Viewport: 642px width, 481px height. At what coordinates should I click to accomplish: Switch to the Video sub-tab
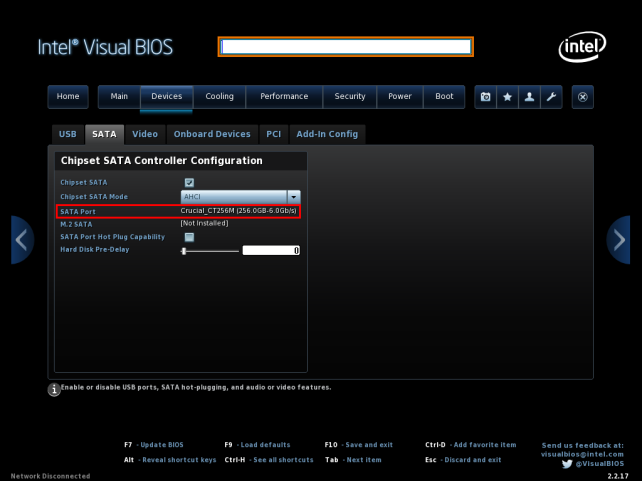click(145, 134)
